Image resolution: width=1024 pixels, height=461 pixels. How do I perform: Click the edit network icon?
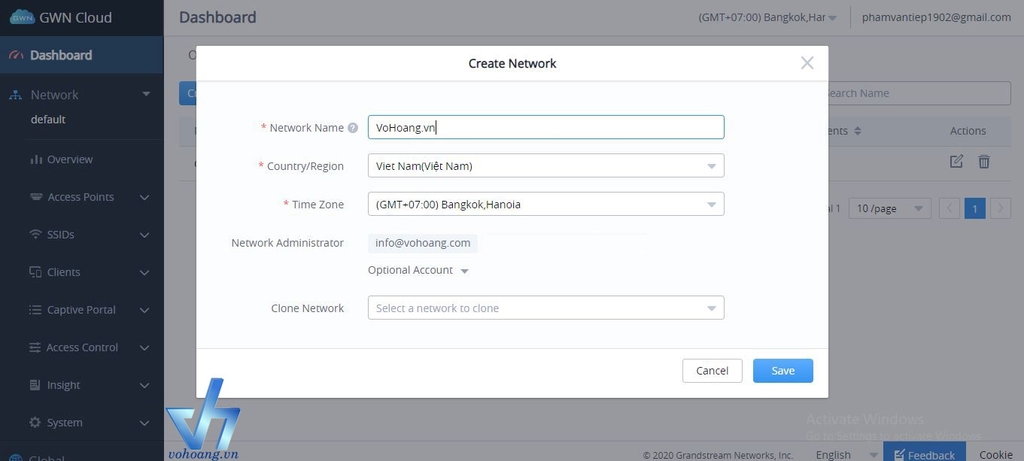point(956,161)
